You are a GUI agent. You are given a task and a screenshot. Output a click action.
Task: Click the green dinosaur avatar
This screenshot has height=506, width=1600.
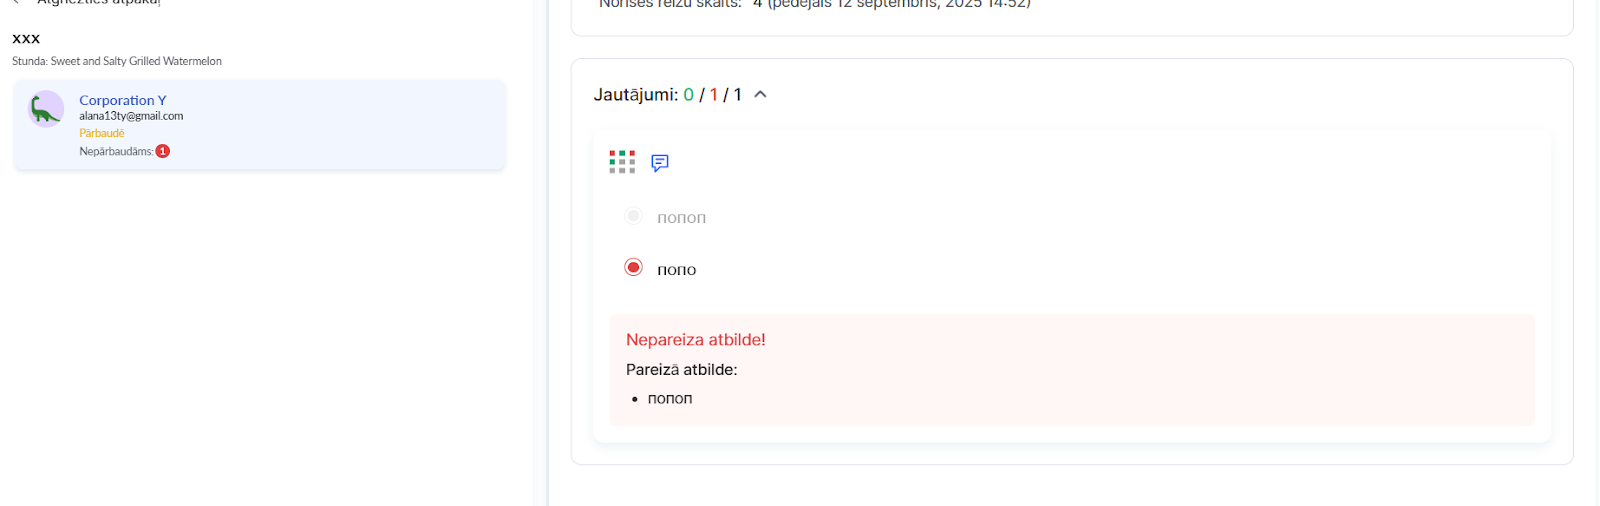[46, 109]
